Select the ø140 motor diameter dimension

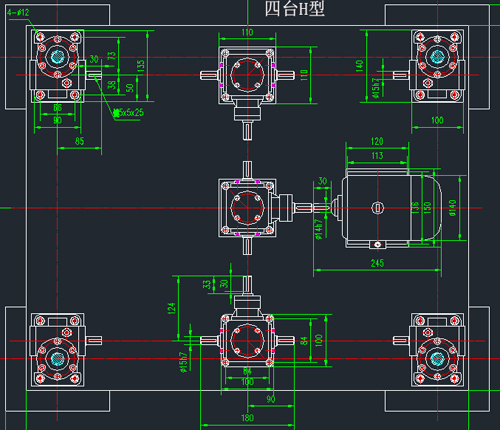(453, 208)
